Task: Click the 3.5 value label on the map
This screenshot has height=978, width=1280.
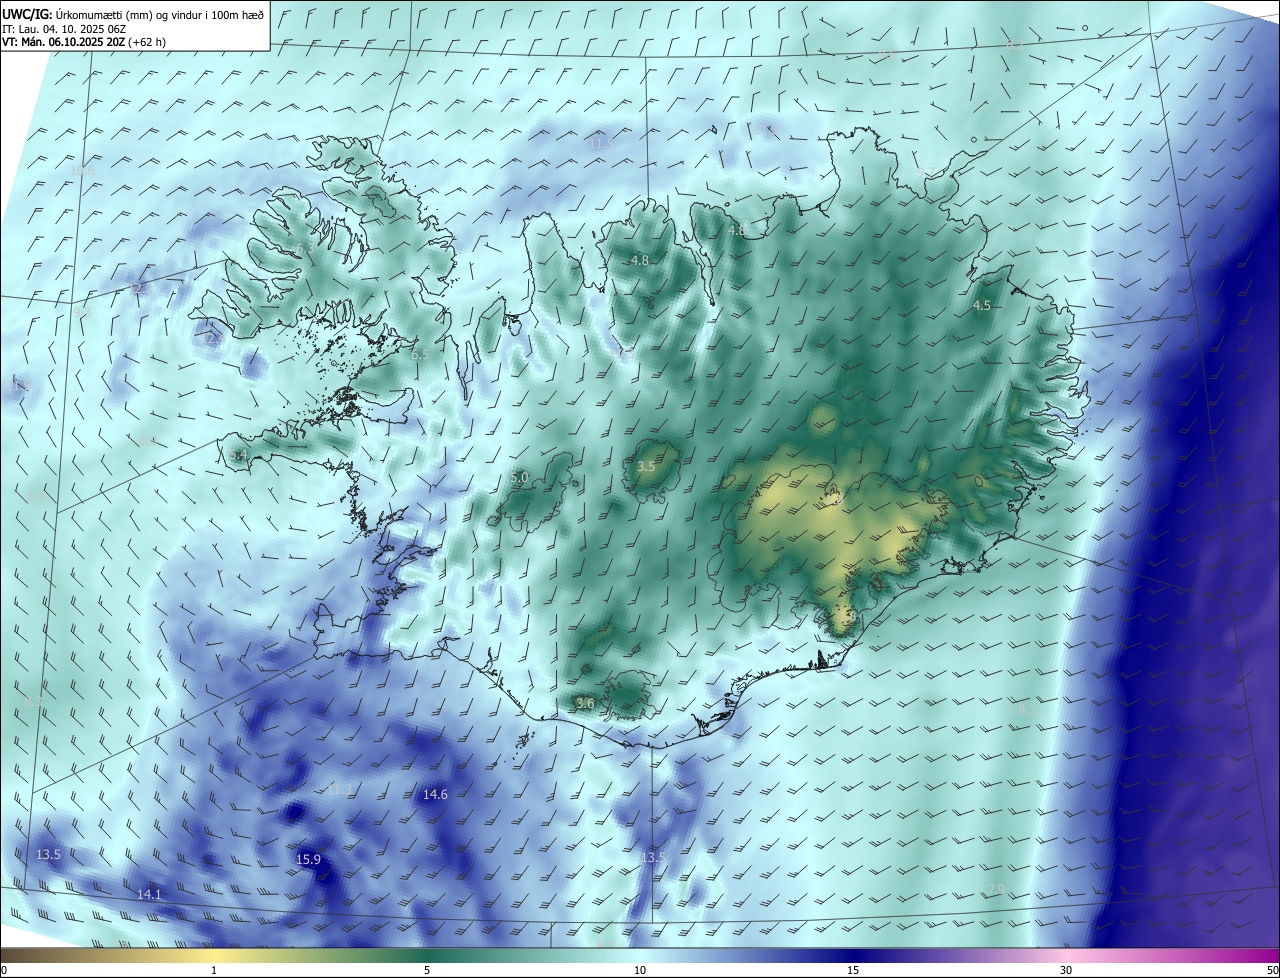Action: (x=646, y=467)
